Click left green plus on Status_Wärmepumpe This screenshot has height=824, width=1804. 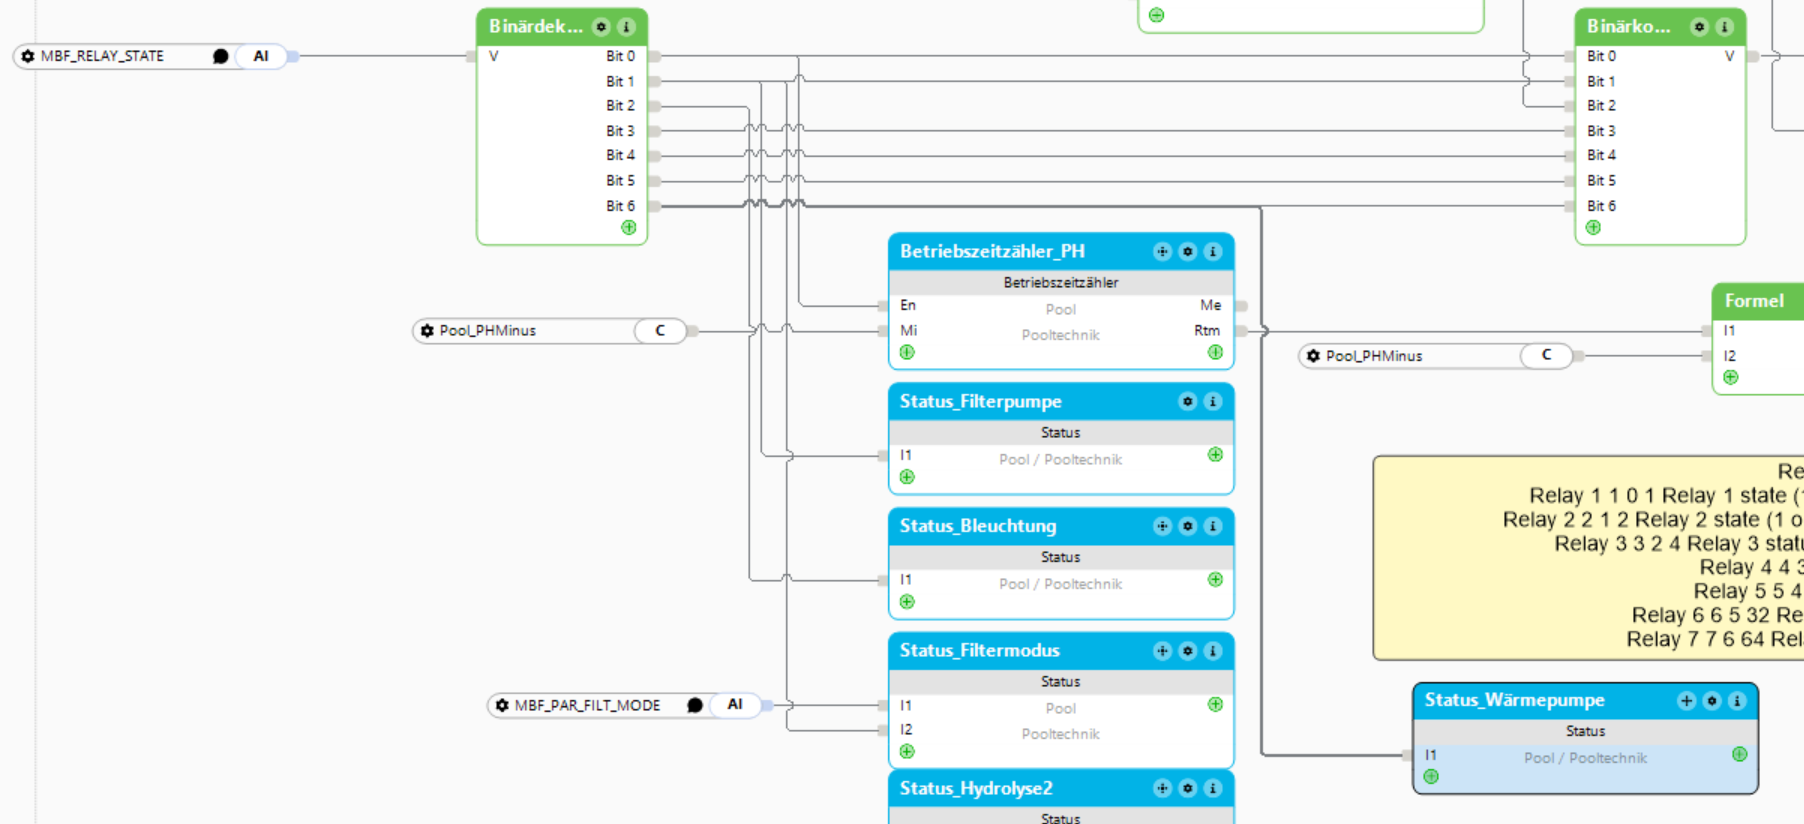pyautogui.click(x=1432, y=777)
